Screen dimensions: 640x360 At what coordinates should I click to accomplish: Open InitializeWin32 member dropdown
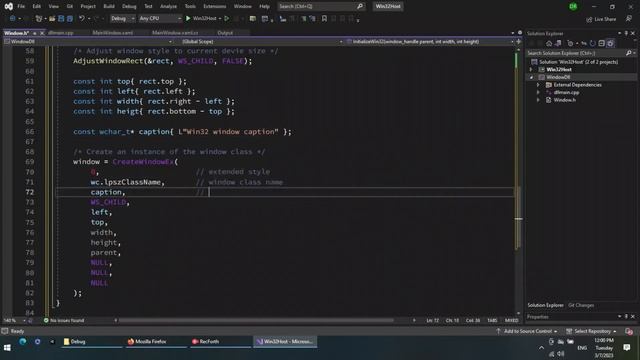click(430, 42)
